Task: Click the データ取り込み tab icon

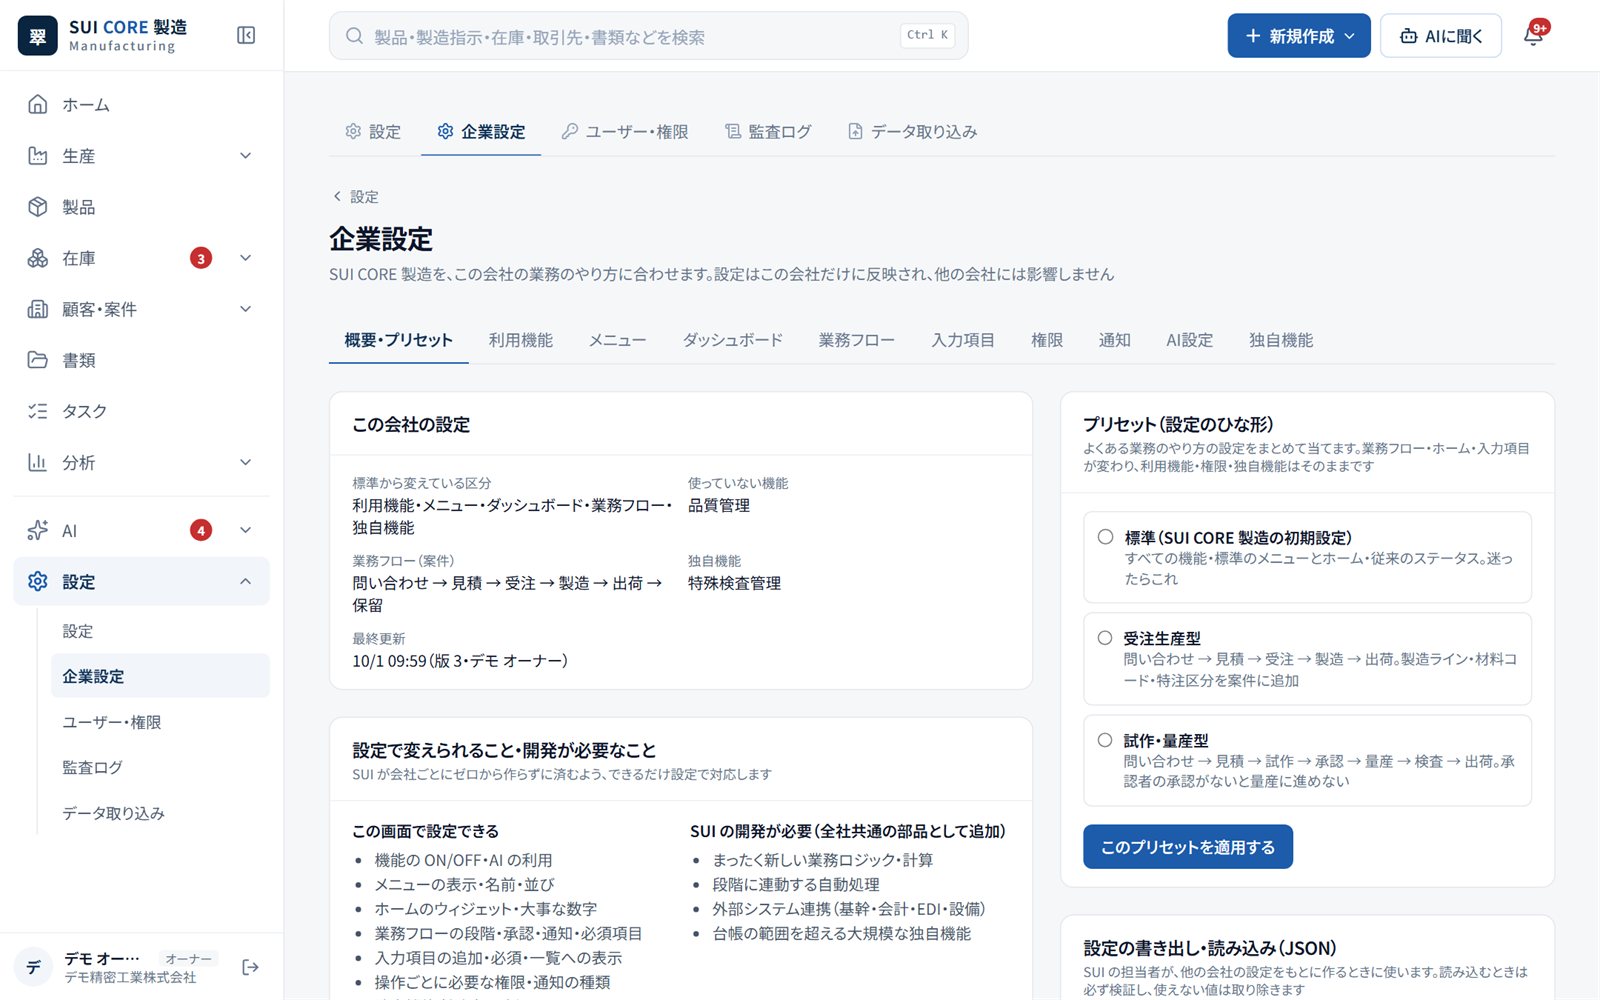Action: (855, 131)
